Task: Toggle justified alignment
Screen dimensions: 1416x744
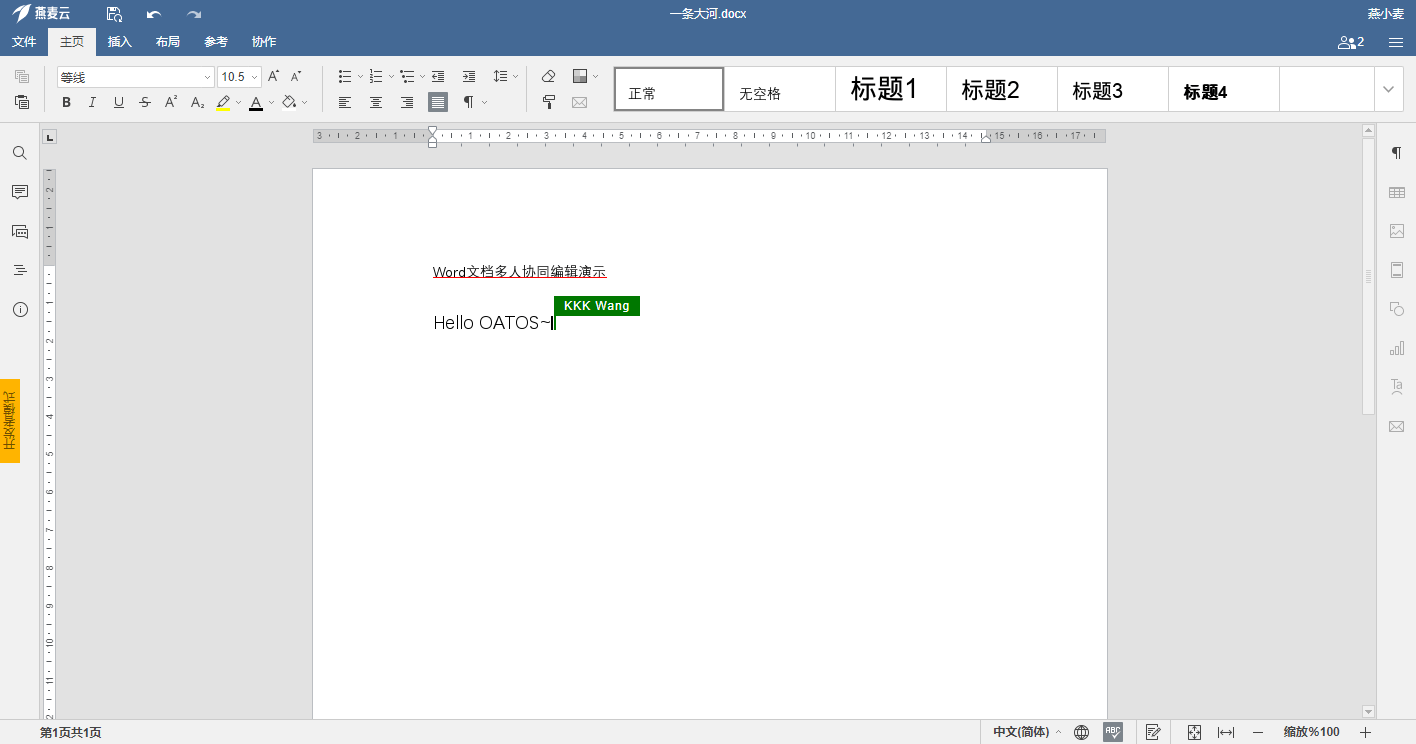Action: click(x=438, y=102)
